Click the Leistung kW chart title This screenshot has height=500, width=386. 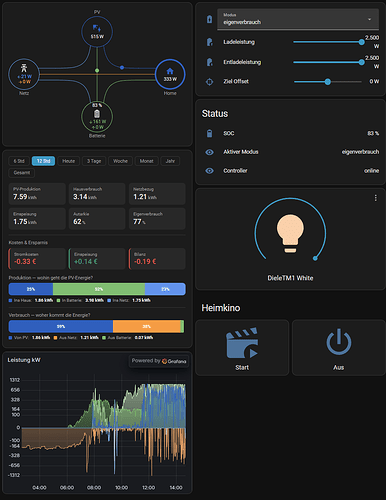(x=24, y=360)
